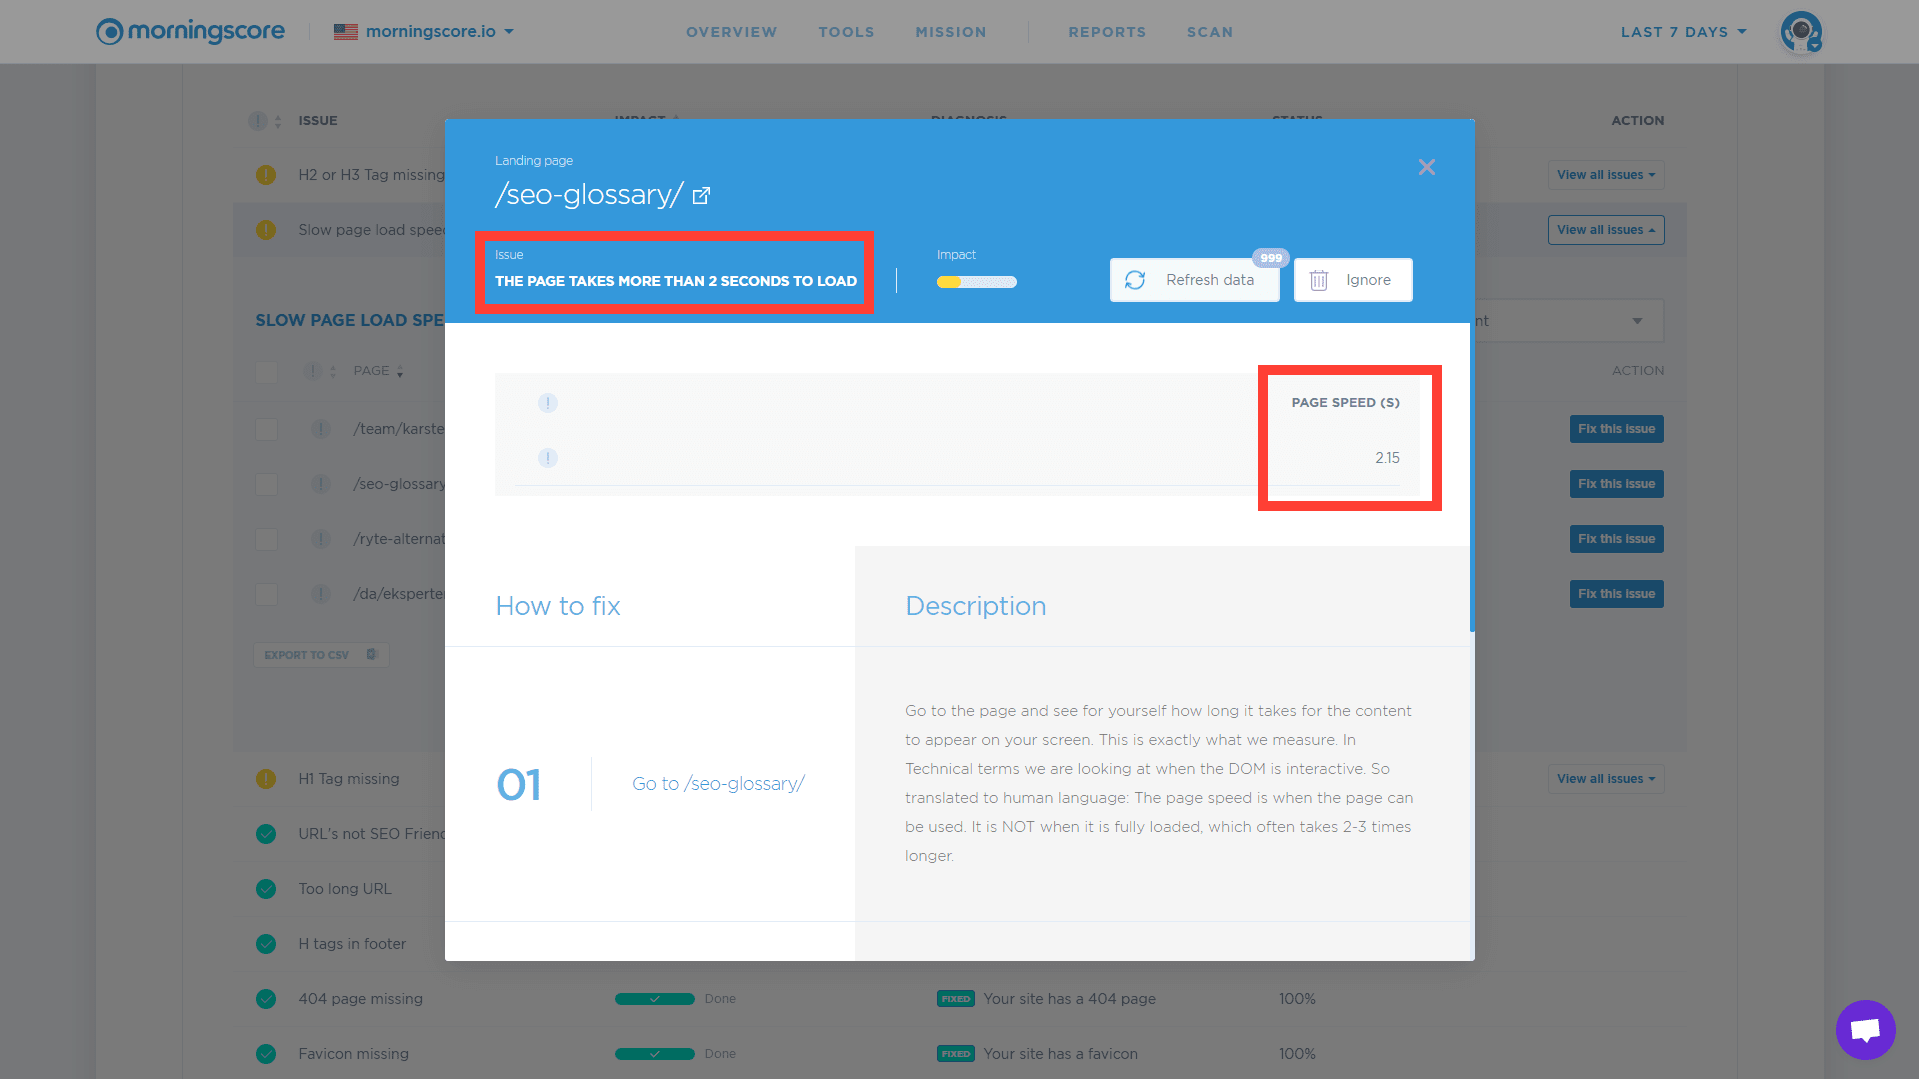Click the FIXED badge beside Your site has a 404 page

(x=956, y=999)
